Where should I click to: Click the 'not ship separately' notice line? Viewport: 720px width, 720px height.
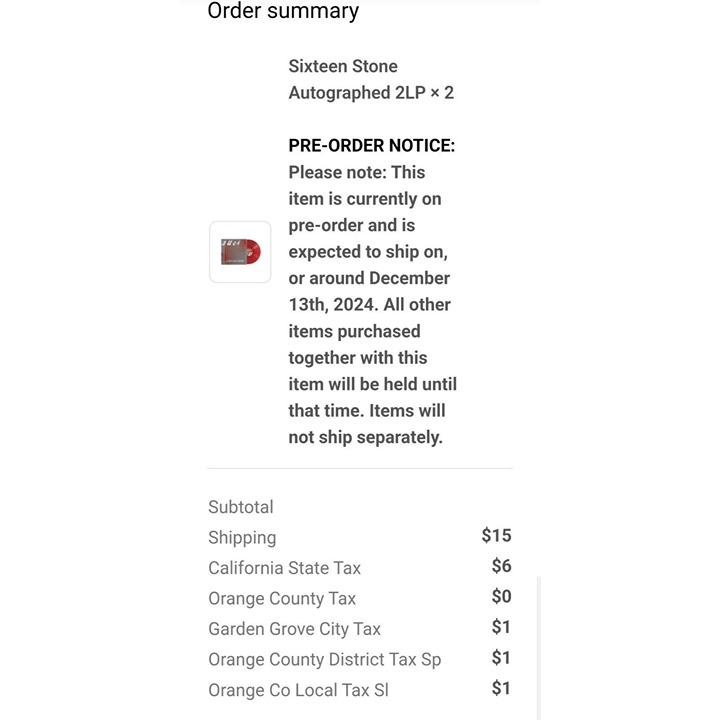(x=366, y=437)
